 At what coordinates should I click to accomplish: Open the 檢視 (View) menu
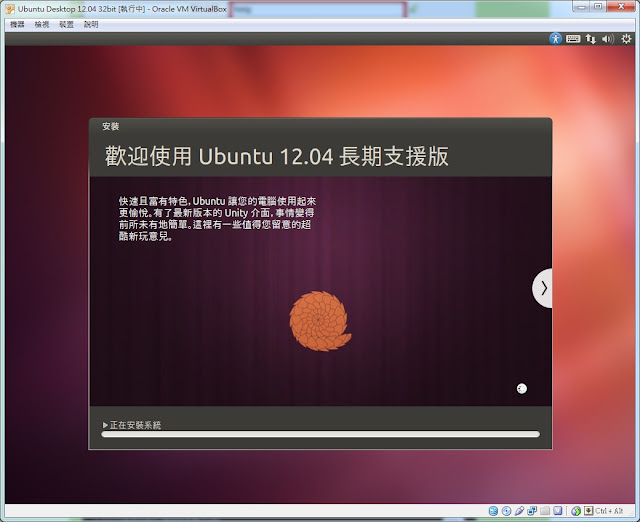point(42,24)
